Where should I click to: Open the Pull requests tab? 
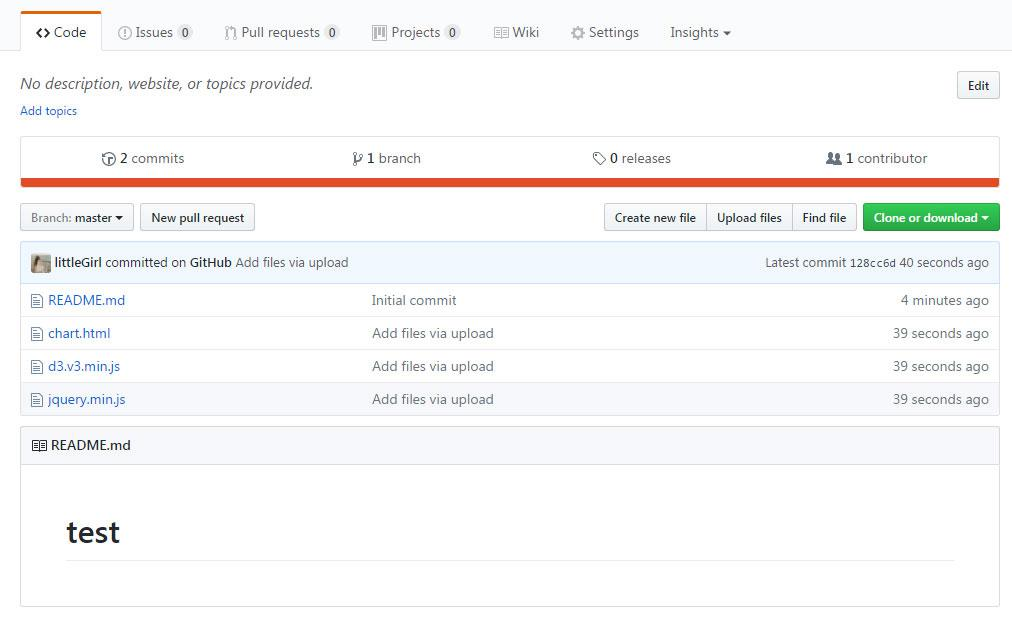point(281,33)
